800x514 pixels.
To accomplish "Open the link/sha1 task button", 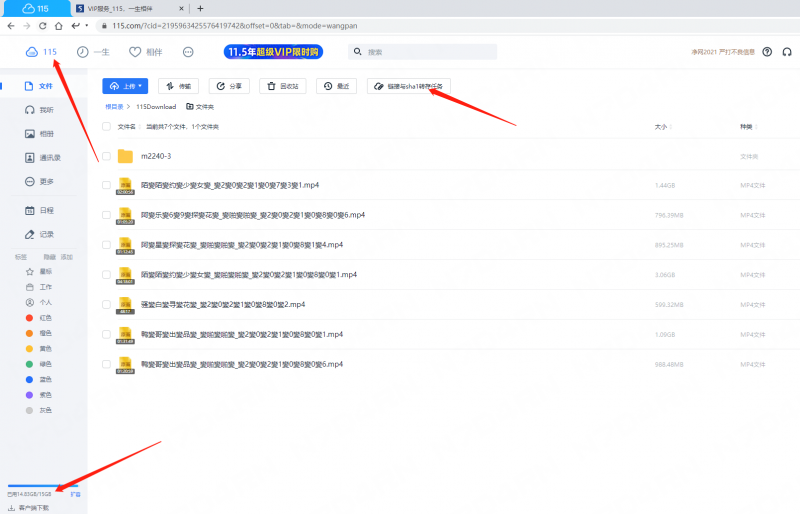I will 408,87.
